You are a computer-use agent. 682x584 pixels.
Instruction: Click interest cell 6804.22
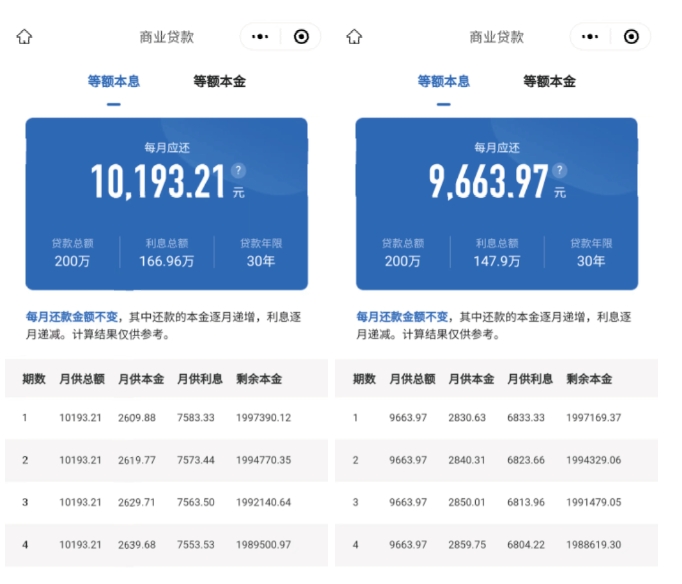pyautogui.click(x=526, y=544)
